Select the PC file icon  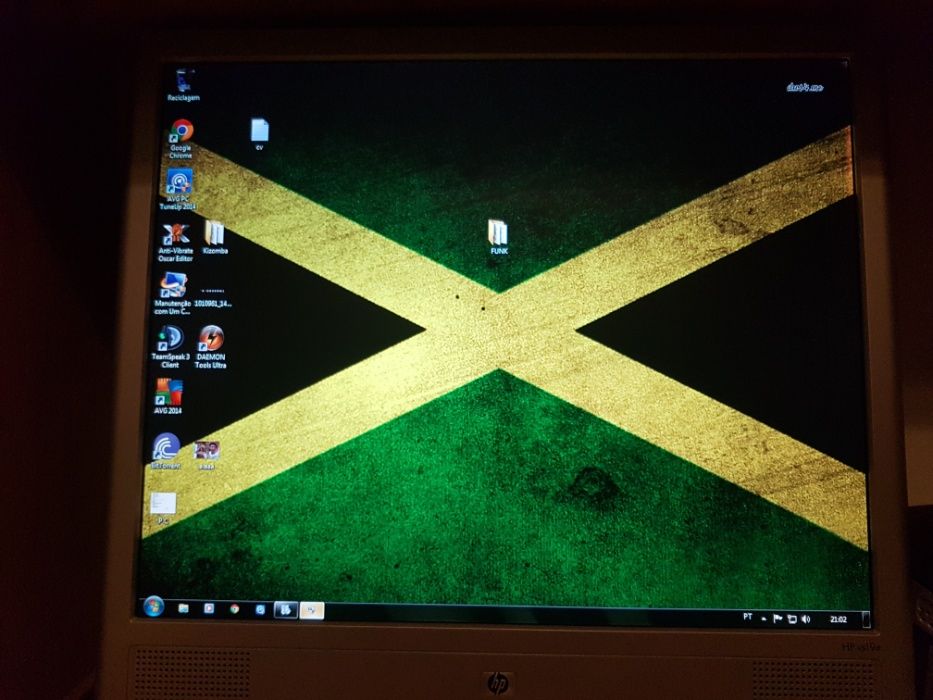[163, 508]
